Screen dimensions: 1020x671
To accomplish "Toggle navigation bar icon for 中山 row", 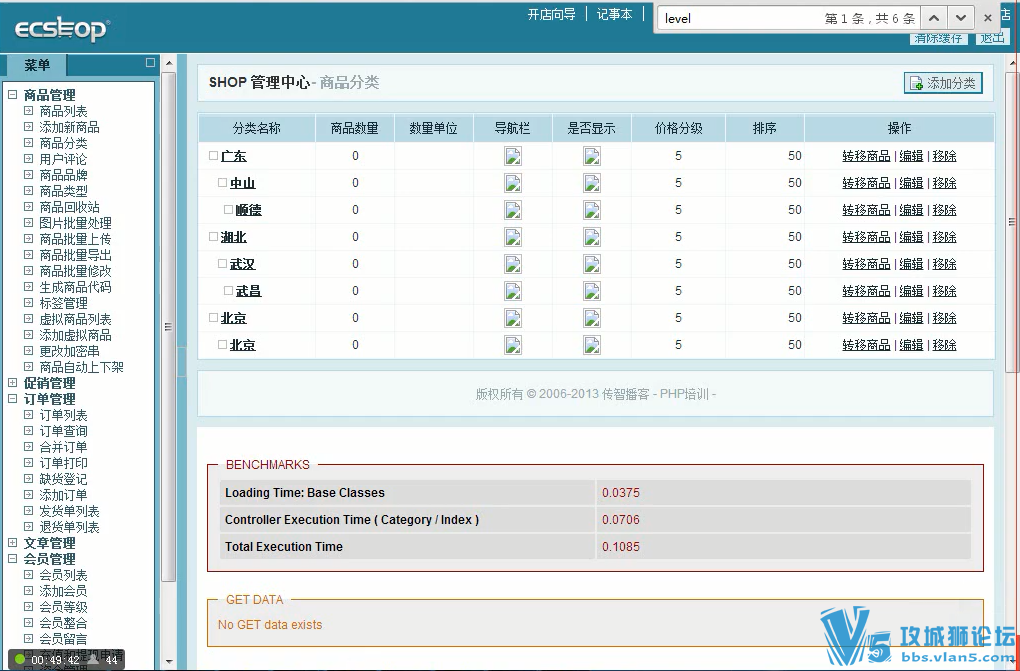I will (513, 183).
